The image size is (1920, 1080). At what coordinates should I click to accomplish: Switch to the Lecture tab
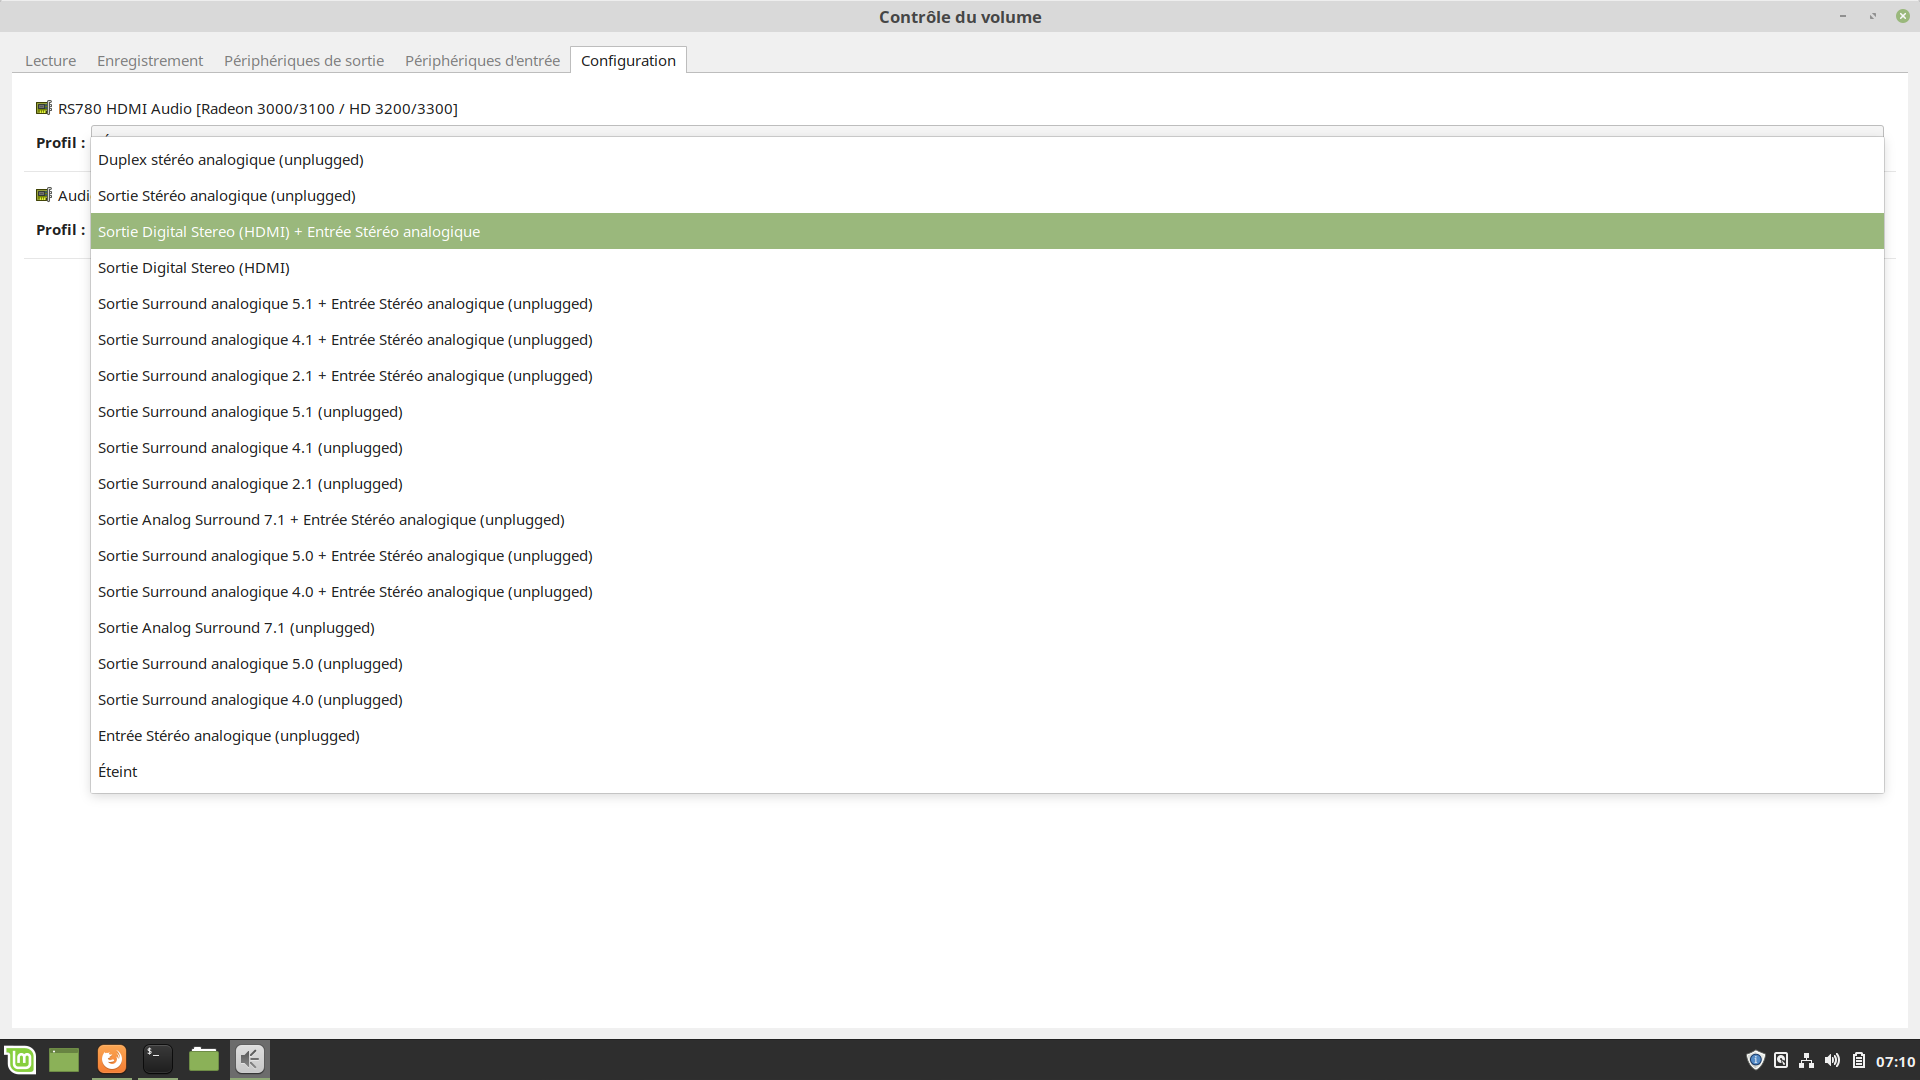pos(50,61)
